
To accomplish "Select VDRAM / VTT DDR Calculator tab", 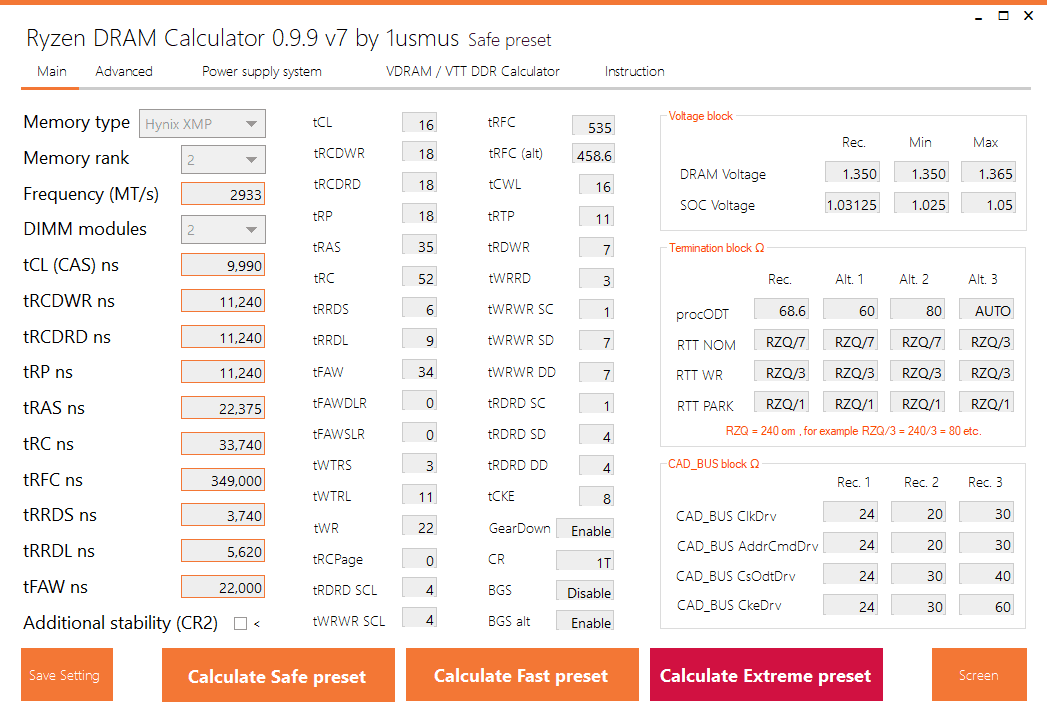I will pyautogui.click(x=473, y=71).
